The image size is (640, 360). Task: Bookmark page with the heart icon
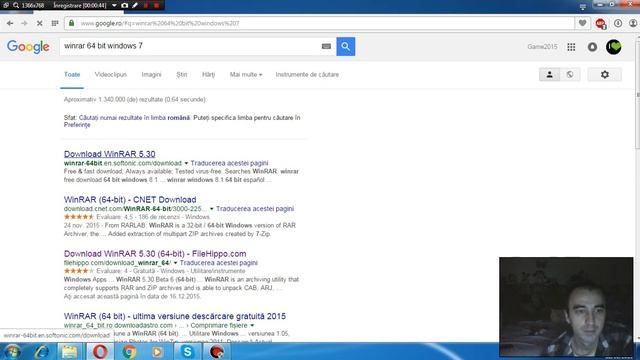(582, 23)
